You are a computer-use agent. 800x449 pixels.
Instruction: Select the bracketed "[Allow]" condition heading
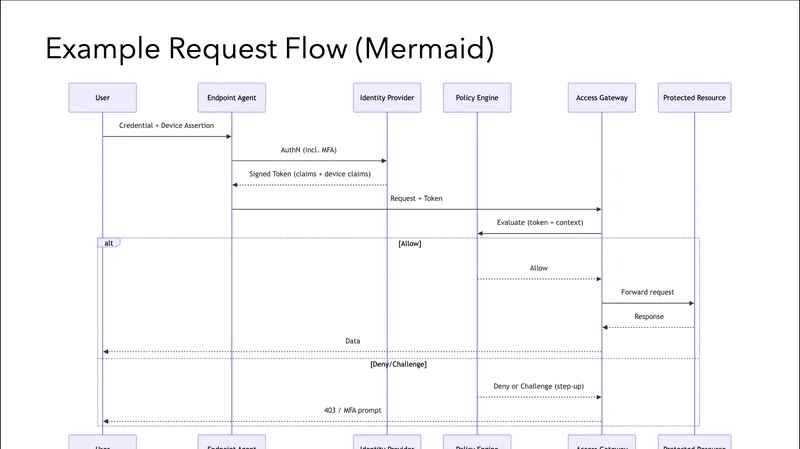pos(410,243)
